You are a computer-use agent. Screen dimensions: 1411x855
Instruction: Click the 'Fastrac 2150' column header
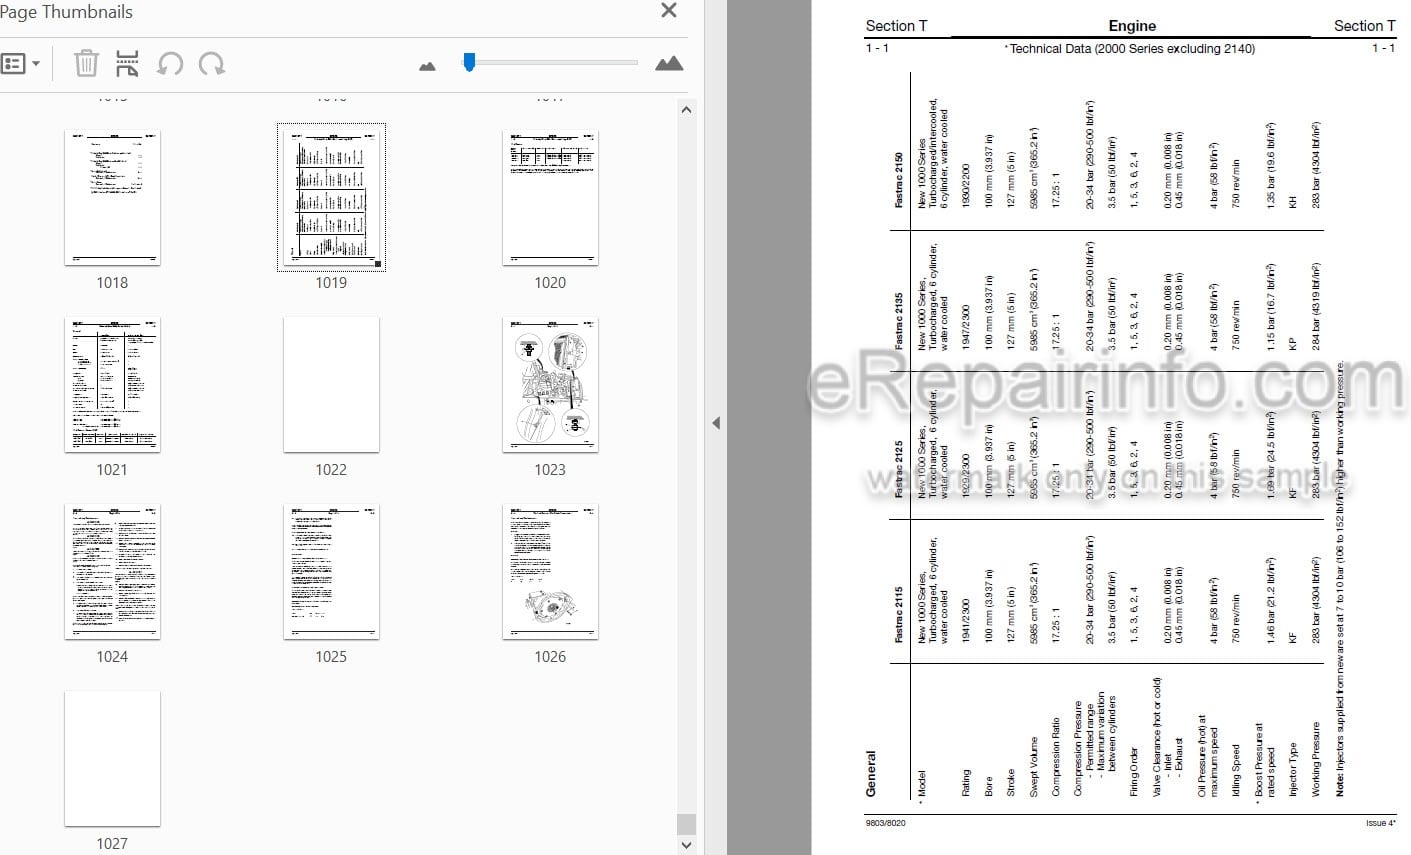899,180
